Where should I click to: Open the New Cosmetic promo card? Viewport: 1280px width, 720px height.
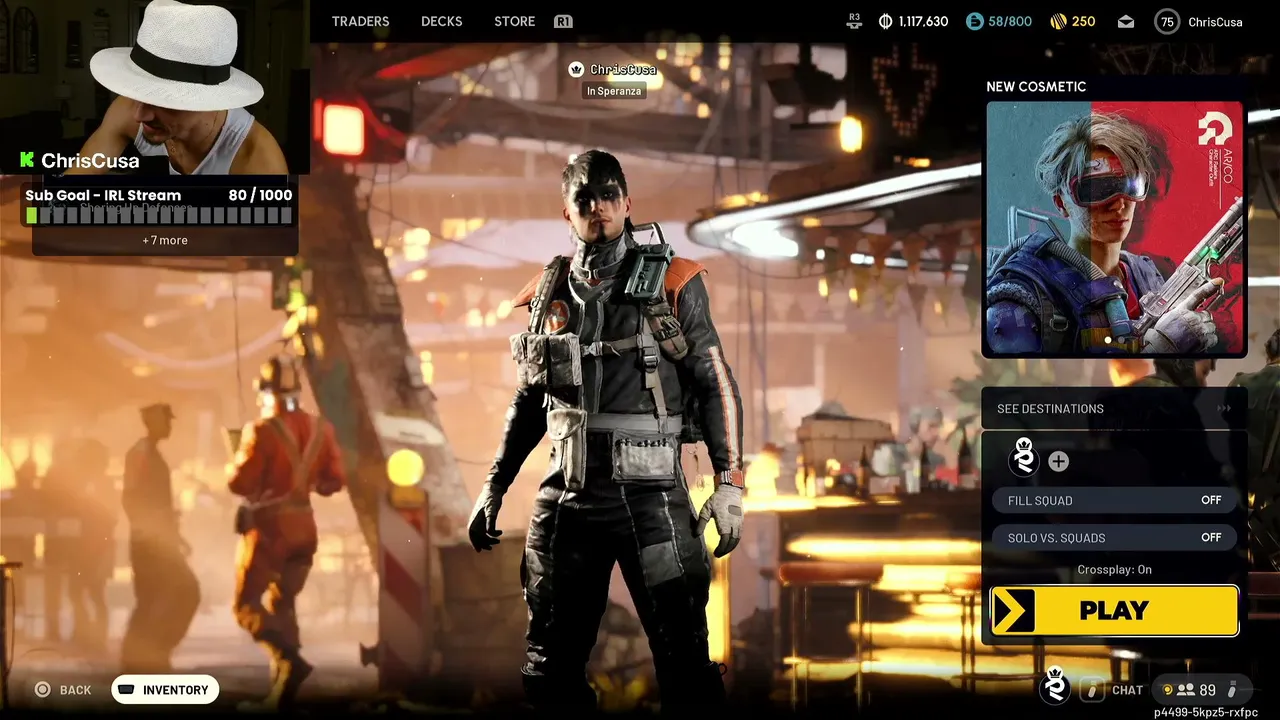pos(1115,228)
